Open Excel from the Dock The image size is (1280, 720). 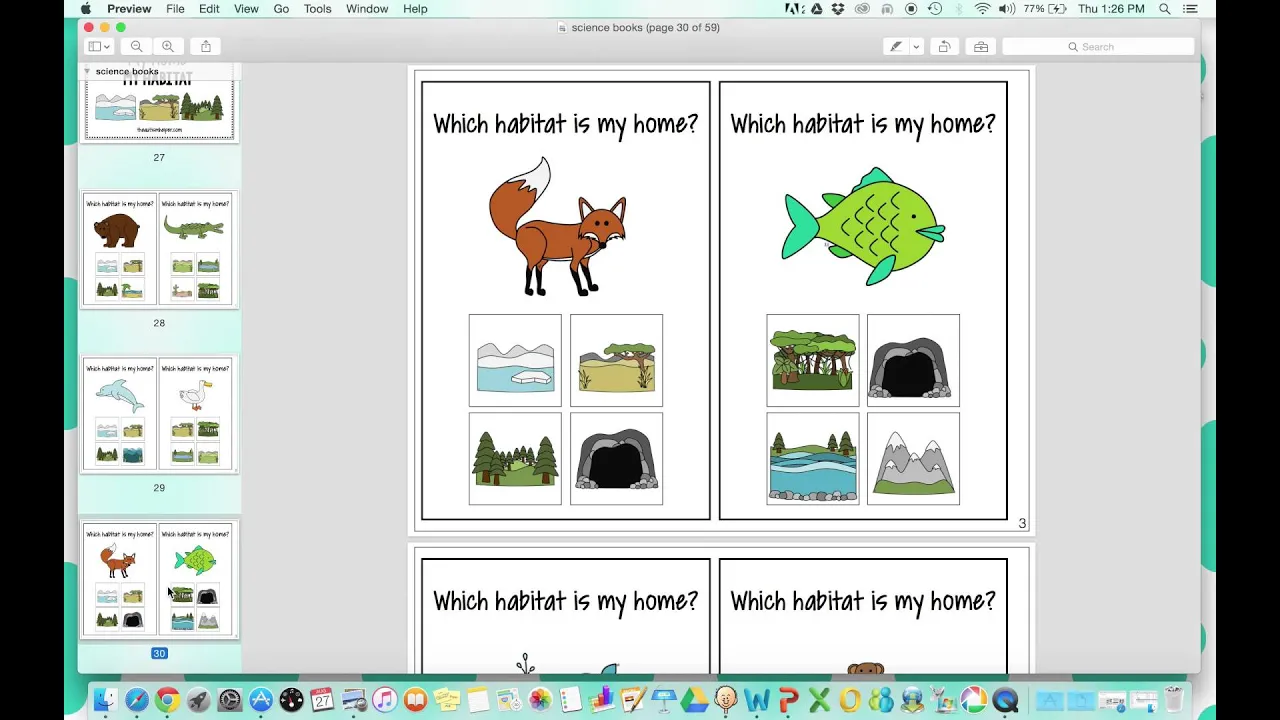coord(819,700)
